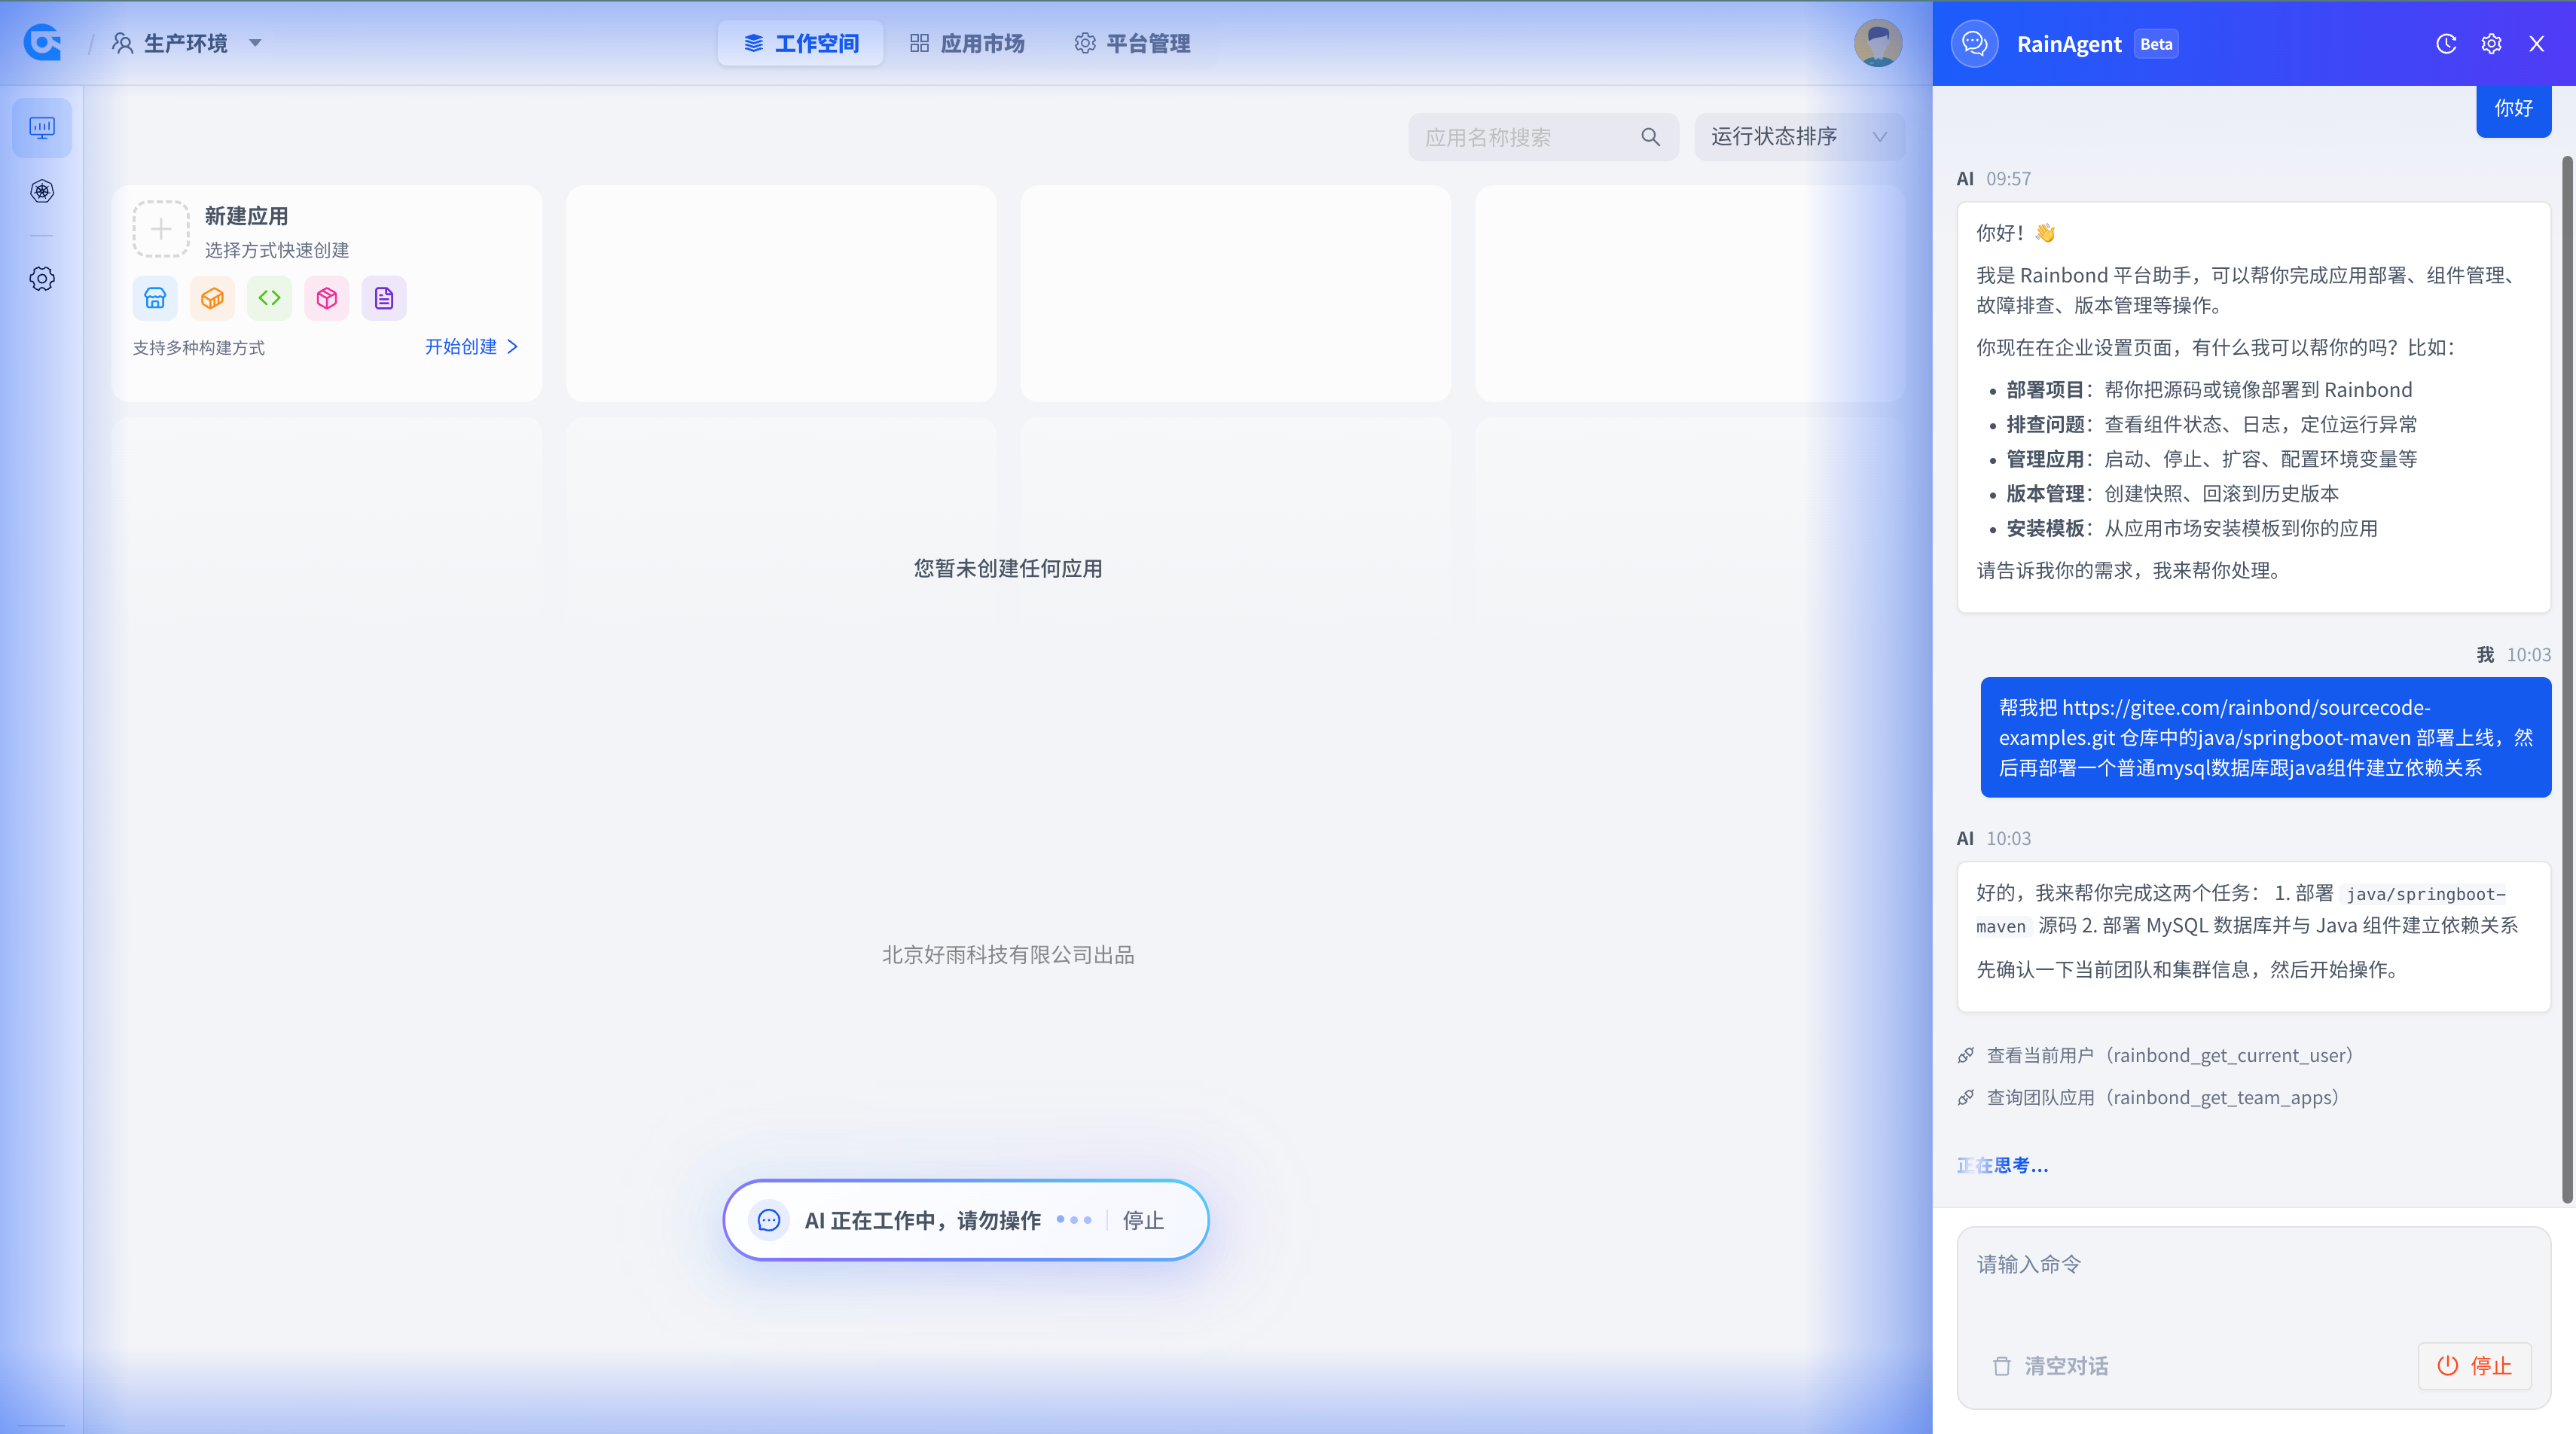Screen dimensions: 2576x1434
Task: Select the monitor dashboard sidebar icon
Action: point(42,128)
